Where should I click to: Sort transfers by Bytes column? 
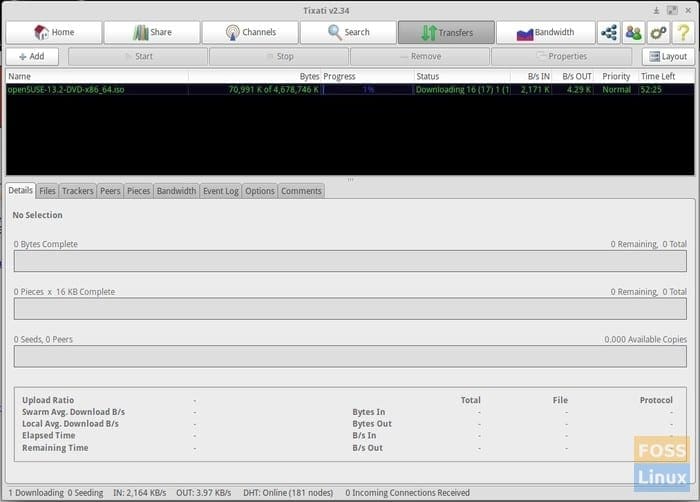point(254,76)
